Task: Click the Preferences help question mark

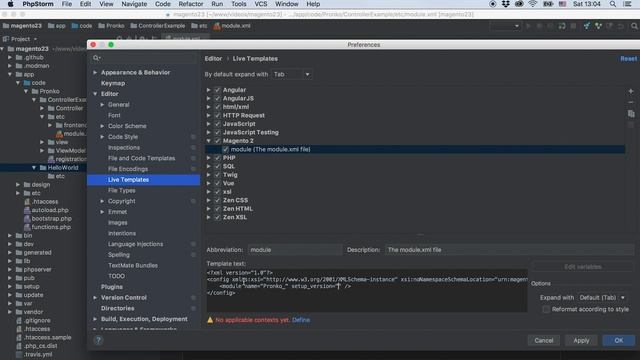Action: click(x=98, y=340)
